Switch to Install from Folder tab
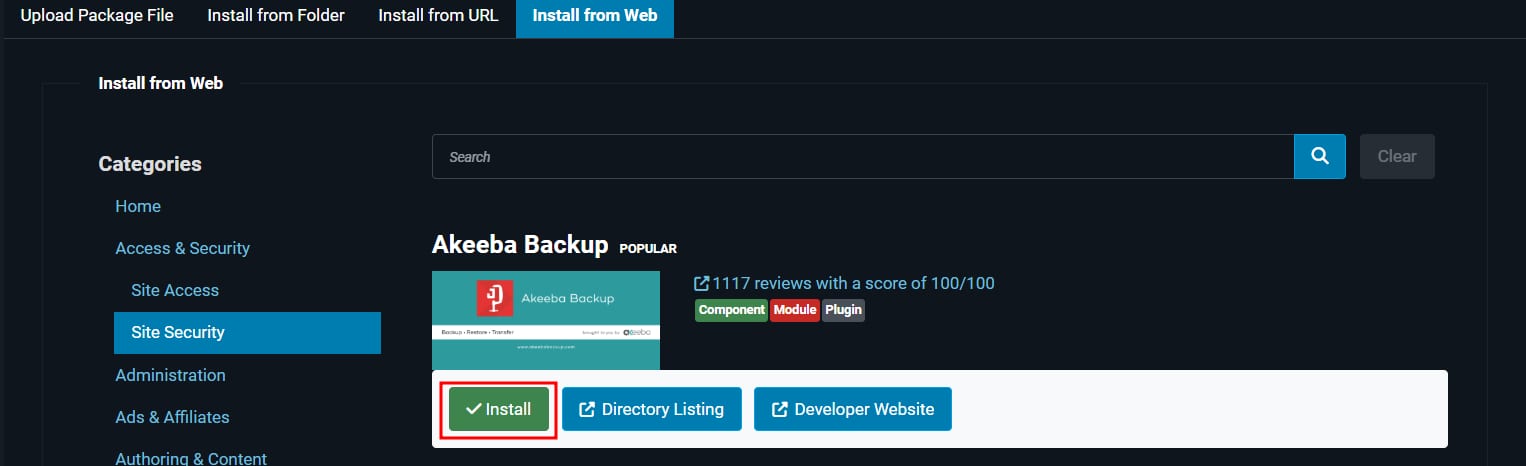 (x=276, y=16)
